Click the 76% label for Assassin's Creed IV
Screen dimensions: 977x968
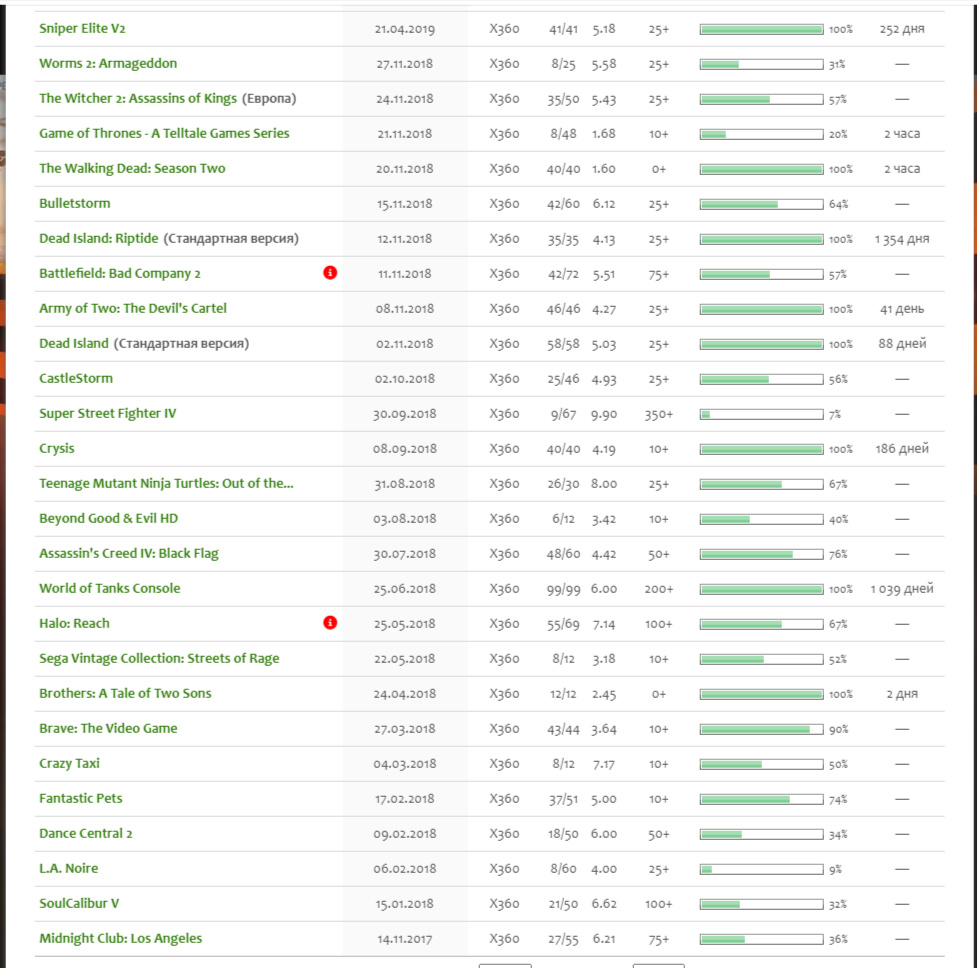(x=838, y=554)
